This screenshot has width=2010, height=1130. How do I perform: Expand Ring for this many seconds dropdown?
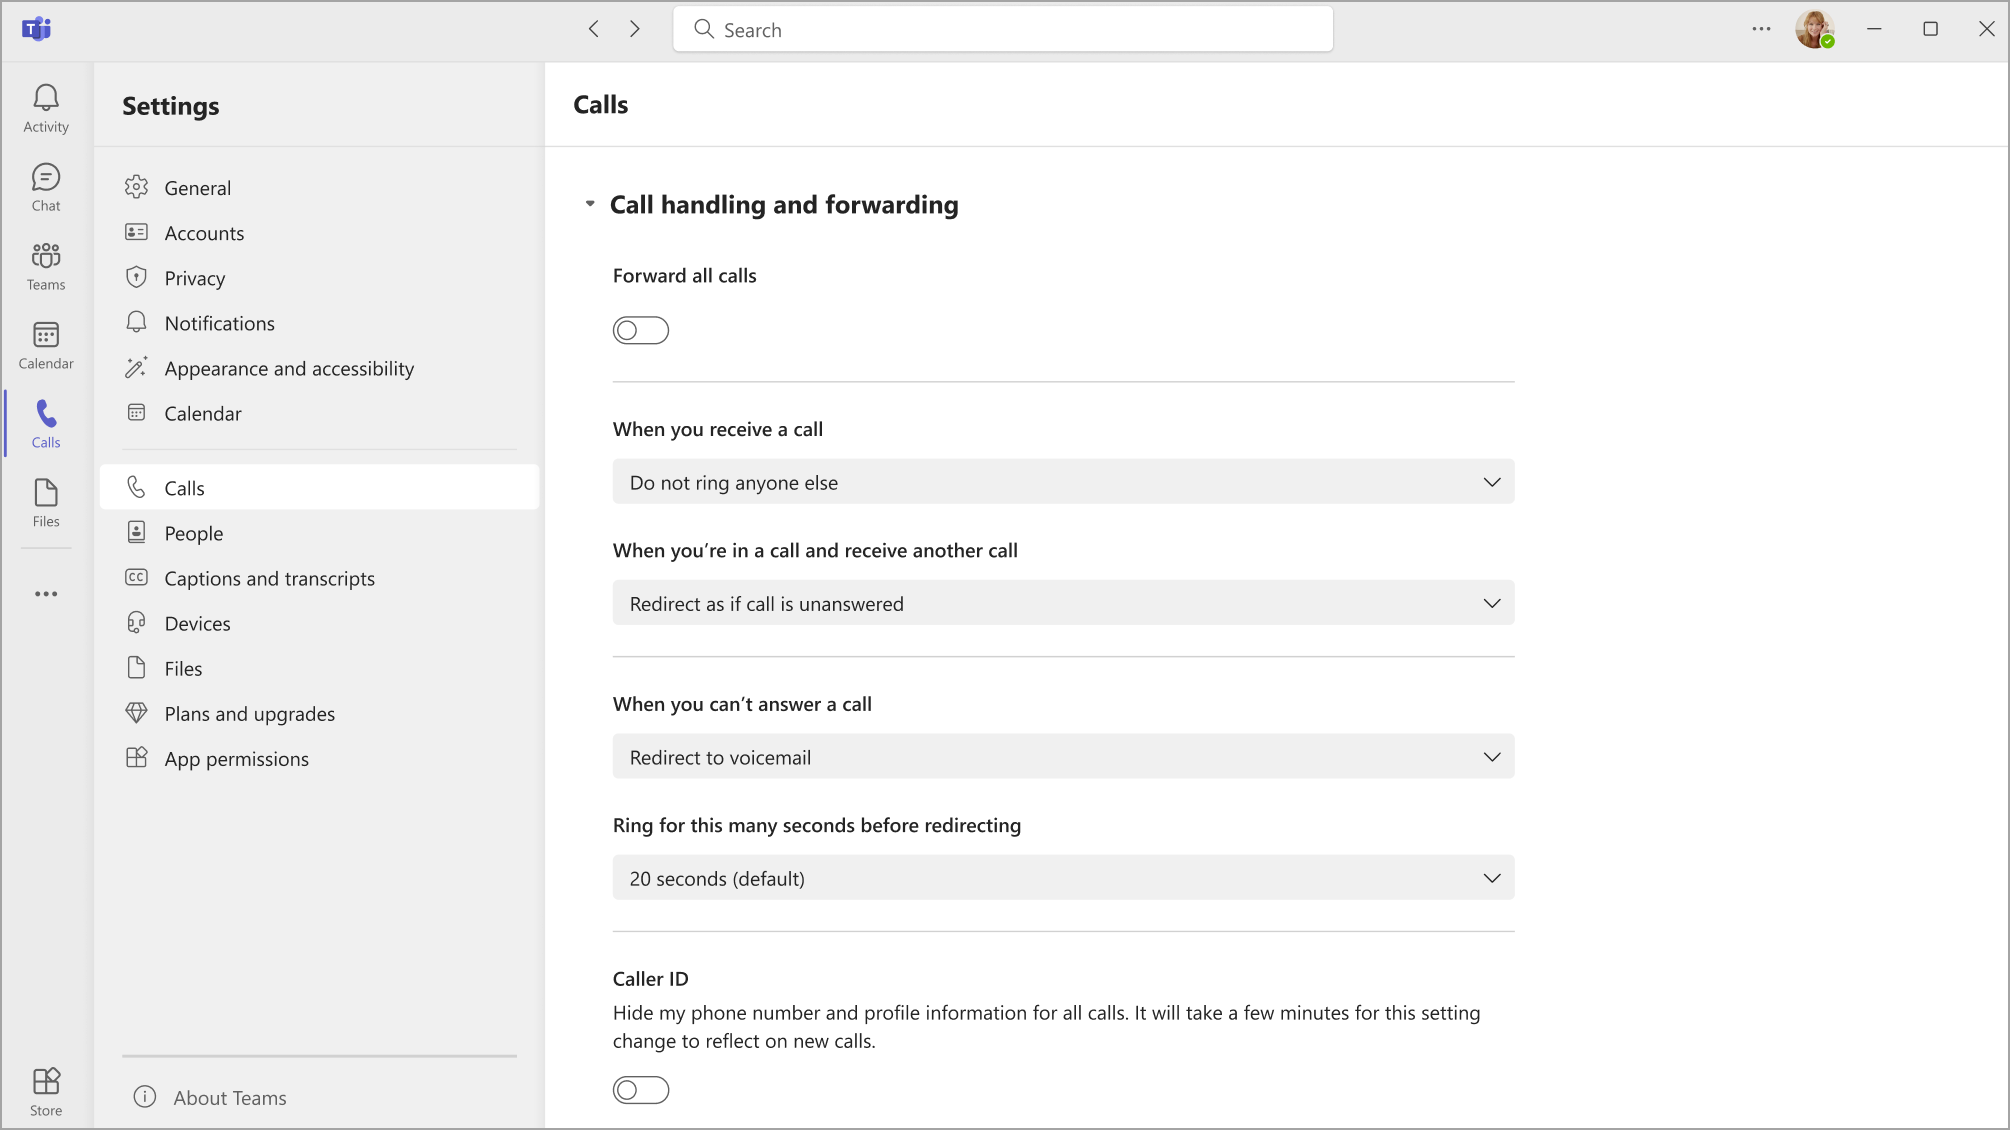click(1063, 878)
